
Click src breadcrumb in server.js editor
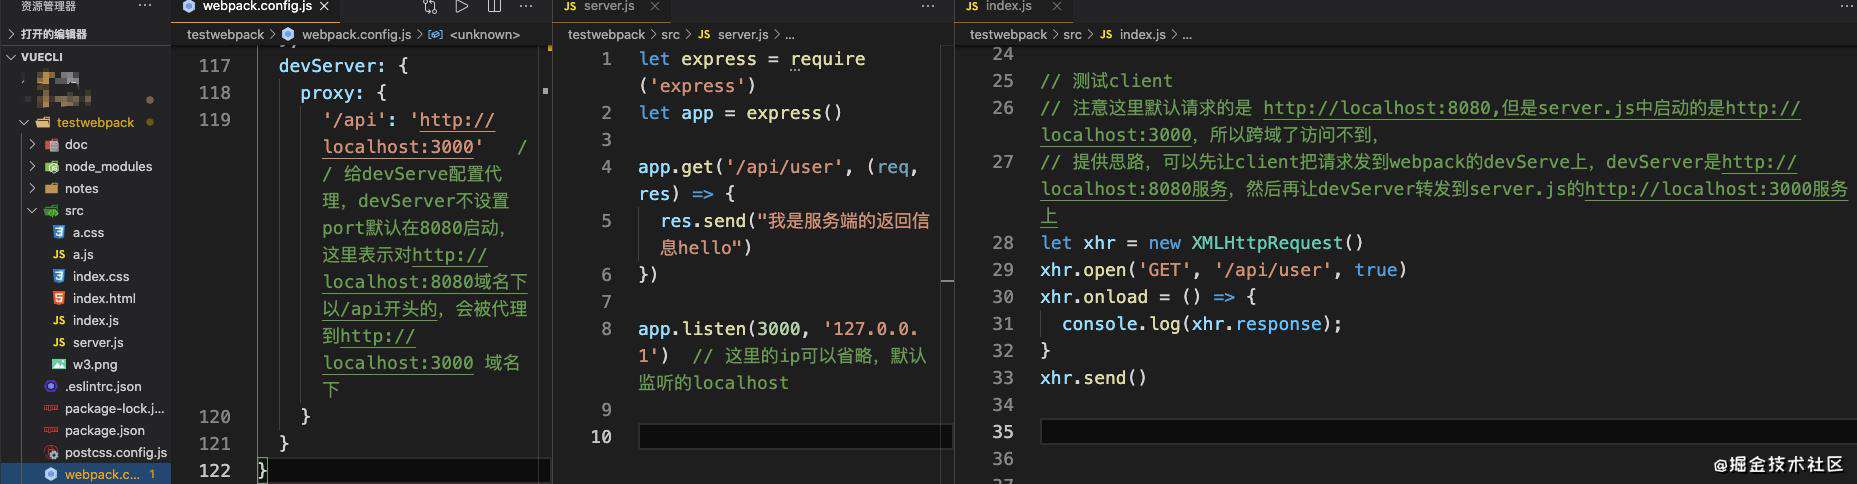(x=670, y=34)
